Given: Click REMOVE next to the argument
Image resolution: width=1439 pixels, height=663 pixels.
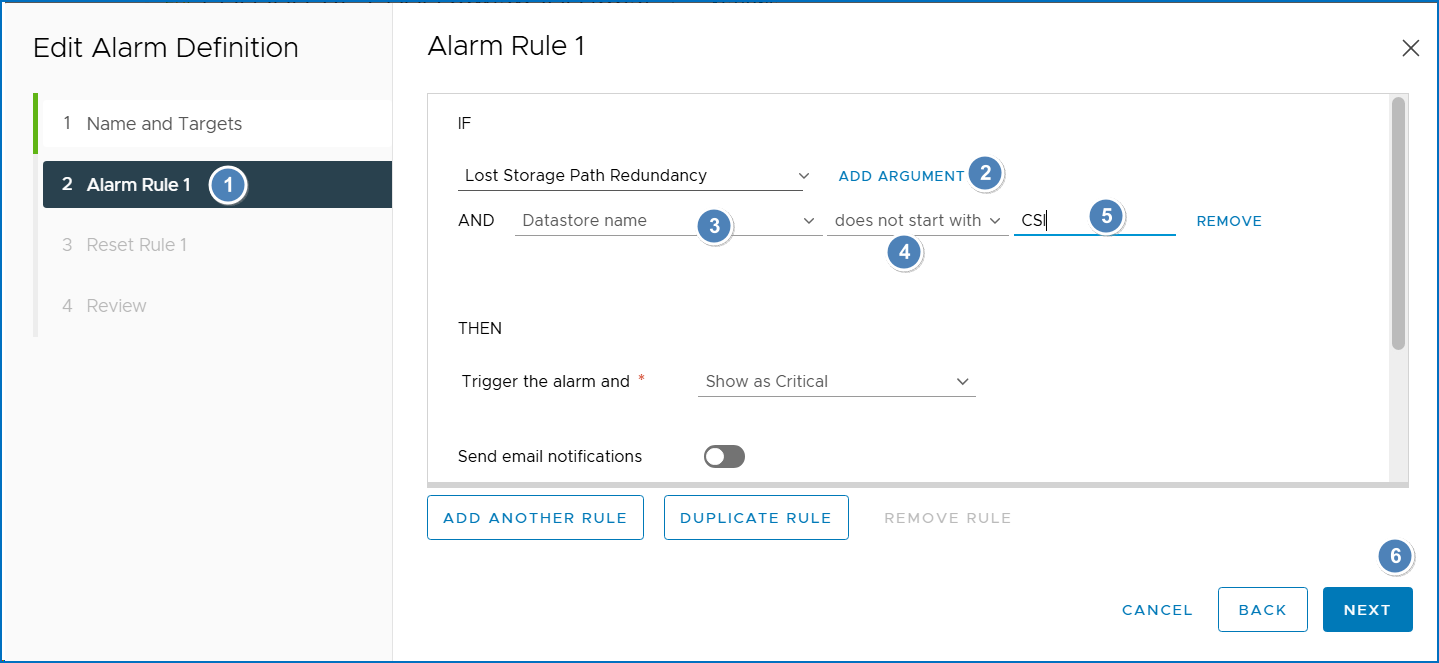Looking at the screenshot, I should coord(1229,221).
